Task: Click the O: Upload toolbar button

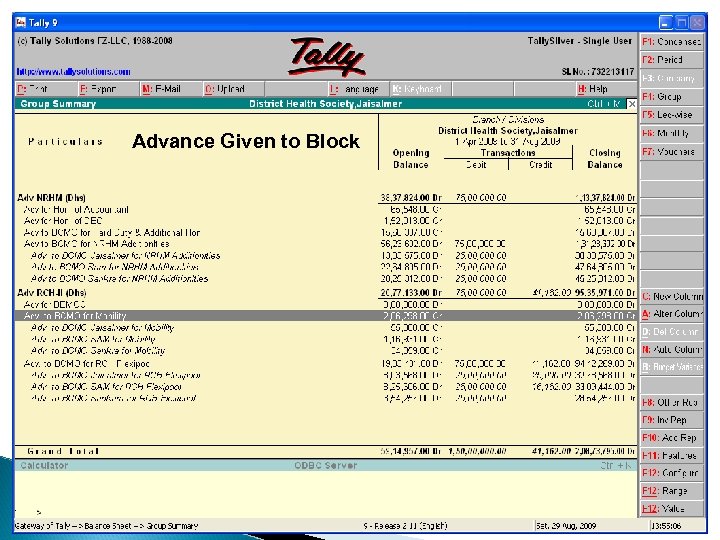Action: click(233, 89)
